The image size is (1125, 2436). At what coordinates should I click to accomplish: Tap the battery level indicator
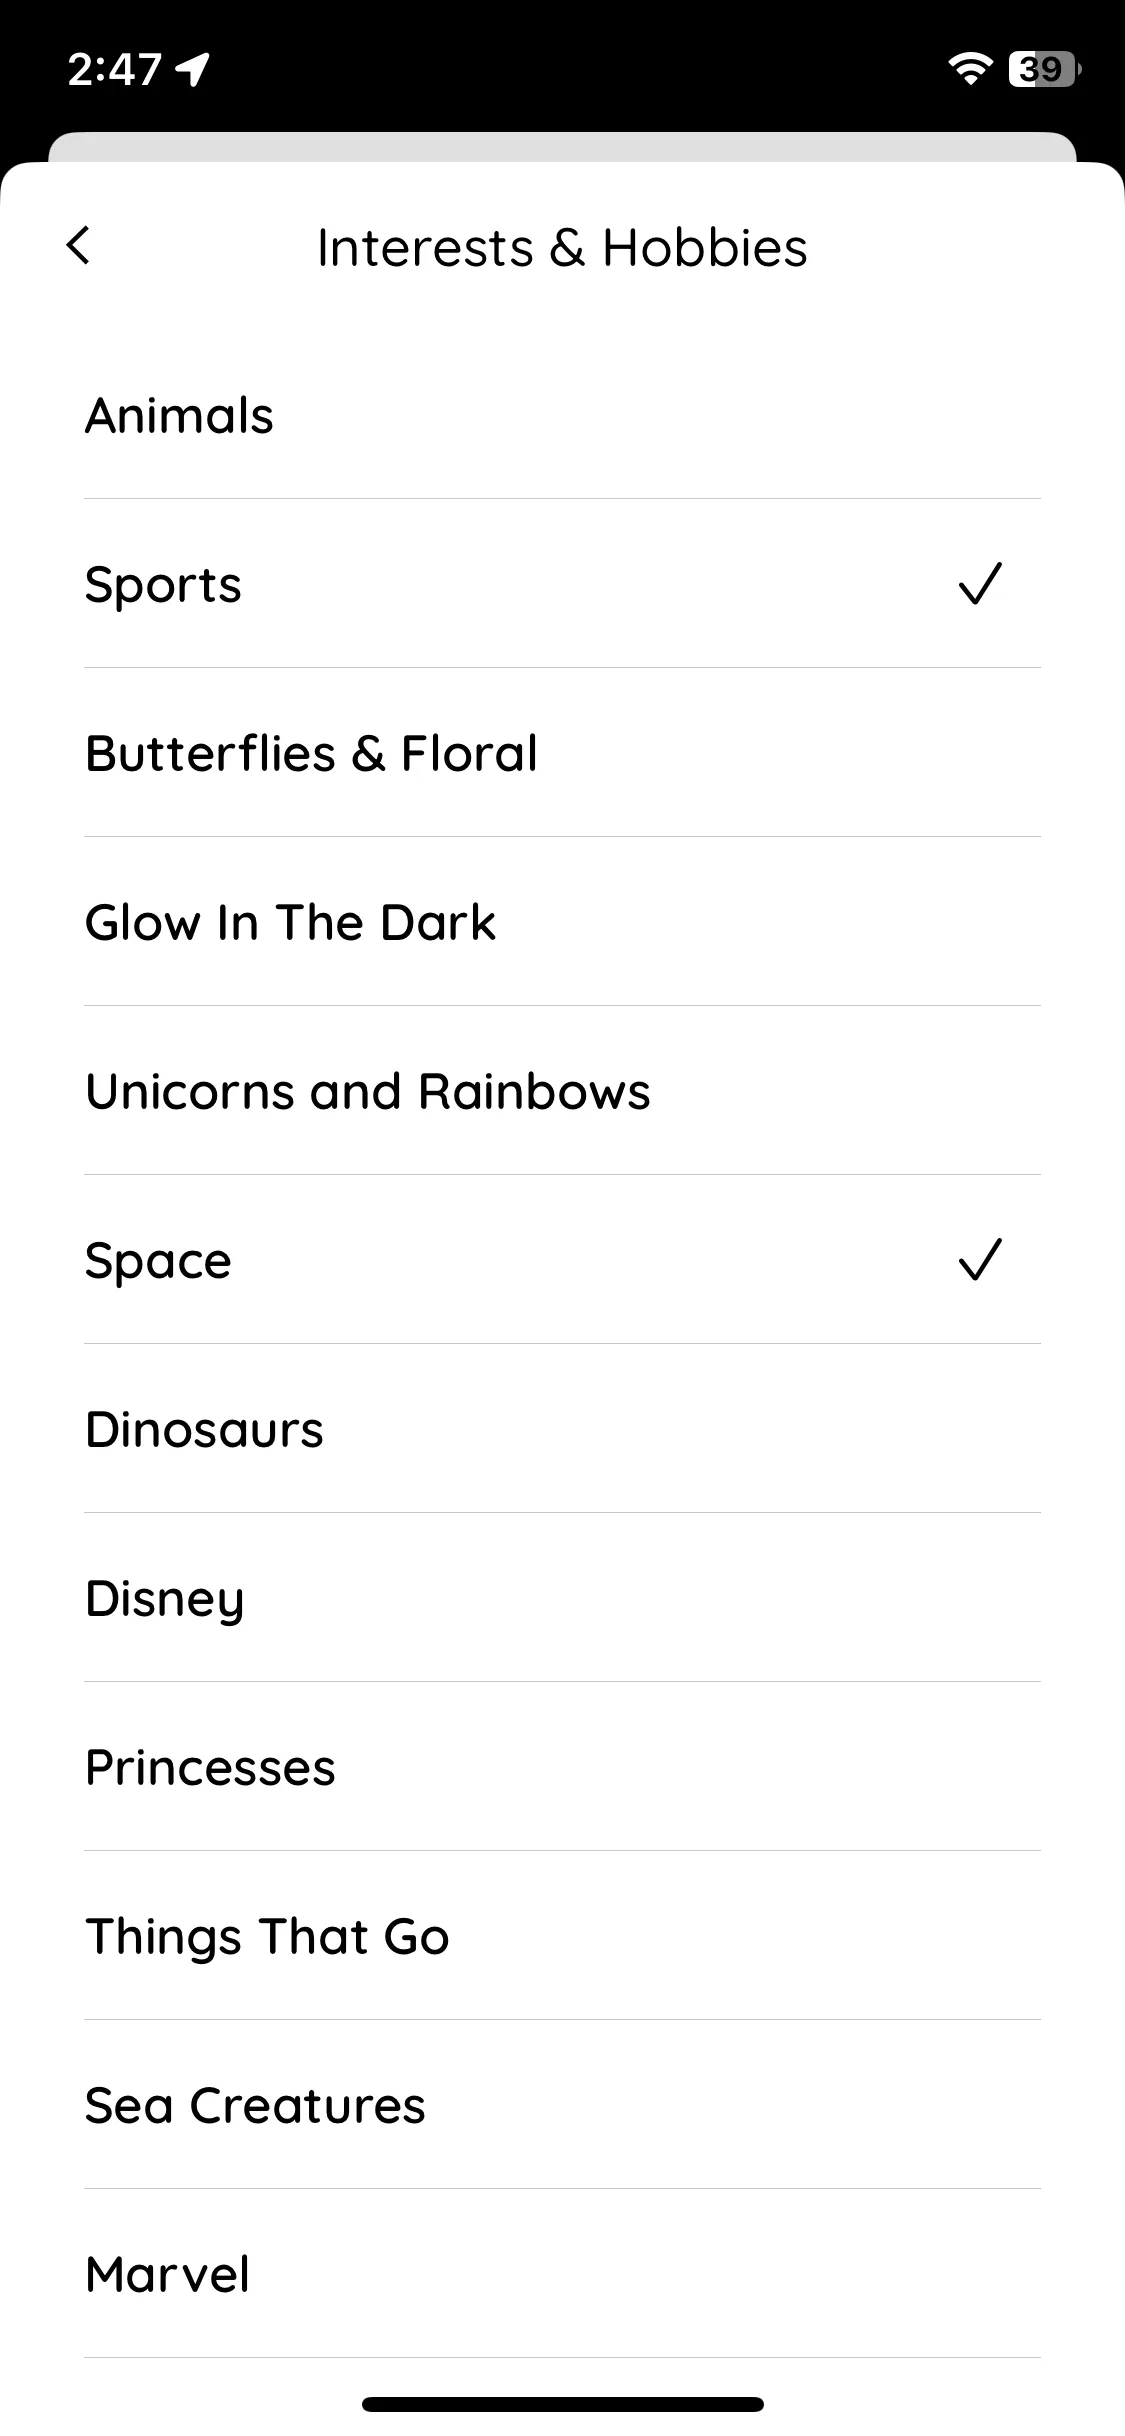point(1044,69)
